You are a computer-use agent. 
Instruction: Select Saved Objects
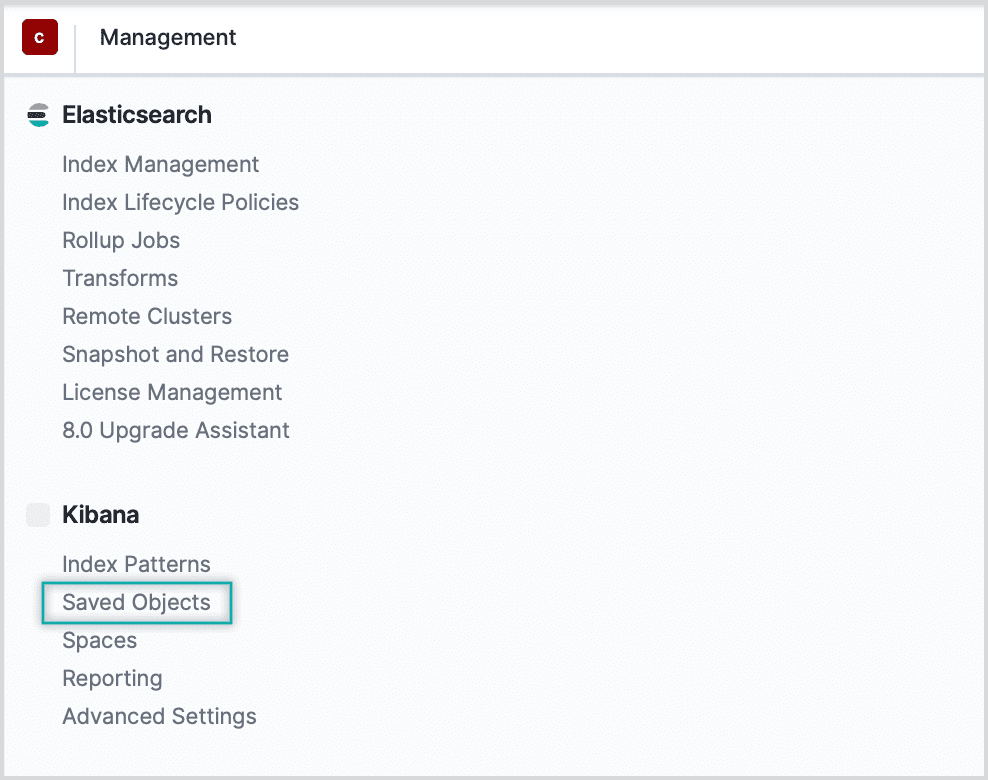pyautogui.click(x=137, y=603)
